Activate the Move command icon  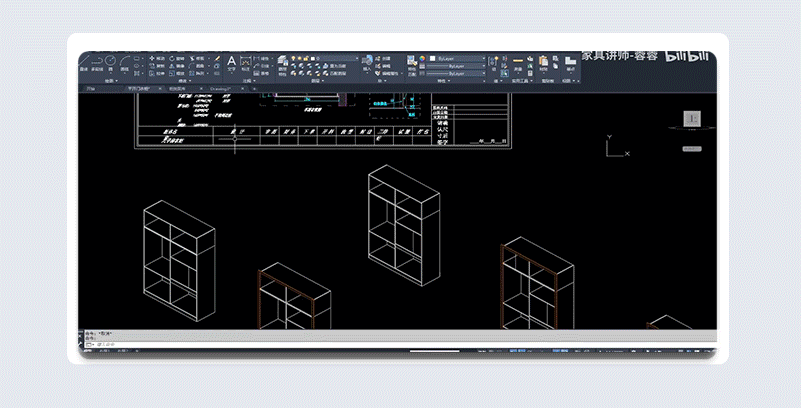[x=152, y=58]
